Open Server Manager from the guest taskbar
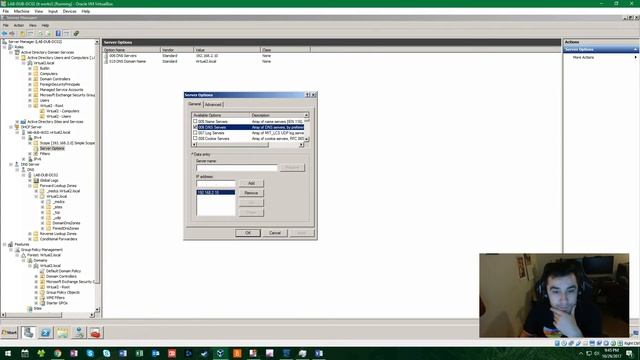 29,333
